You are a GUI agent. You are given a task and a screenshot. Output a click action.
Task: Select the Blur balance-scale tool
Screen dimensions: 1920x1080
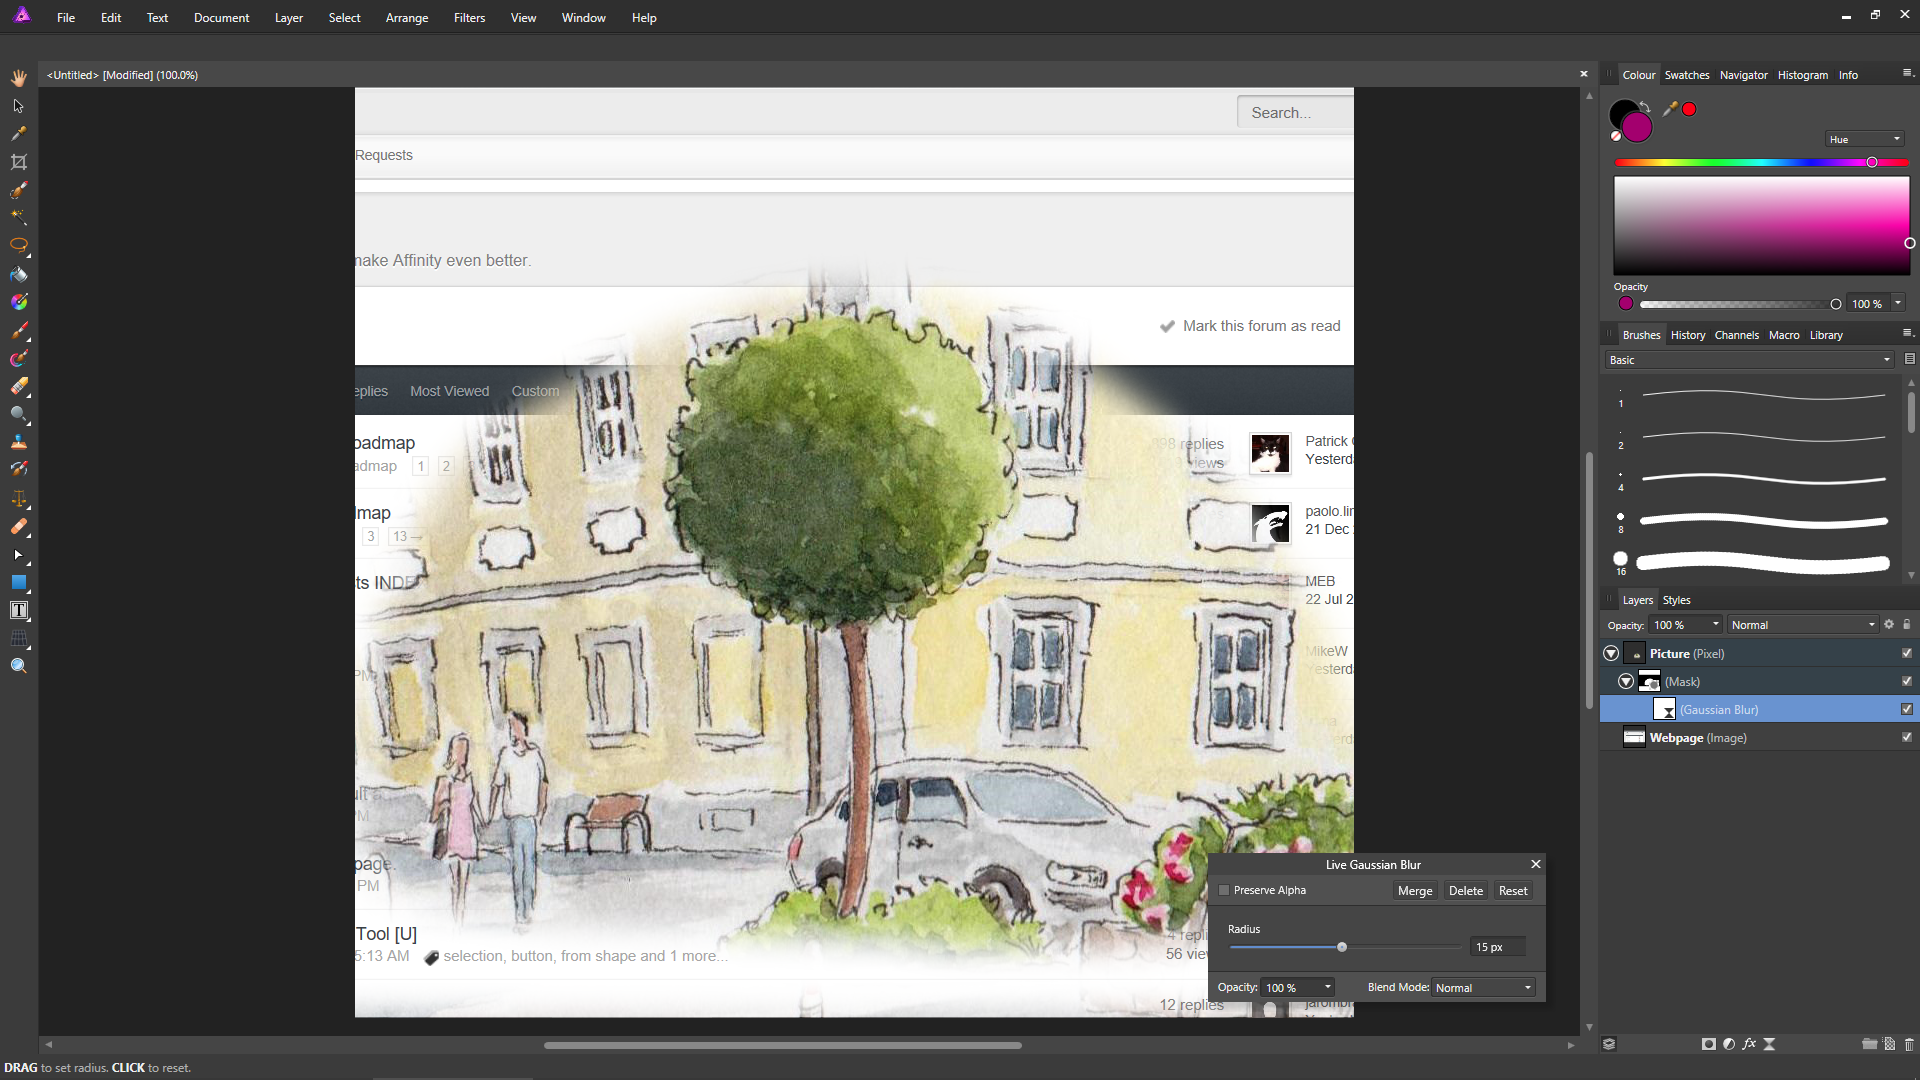(19, 498)
